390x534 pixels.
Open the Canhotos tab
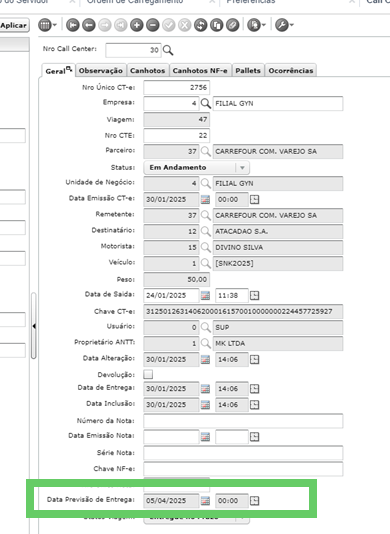147,70
